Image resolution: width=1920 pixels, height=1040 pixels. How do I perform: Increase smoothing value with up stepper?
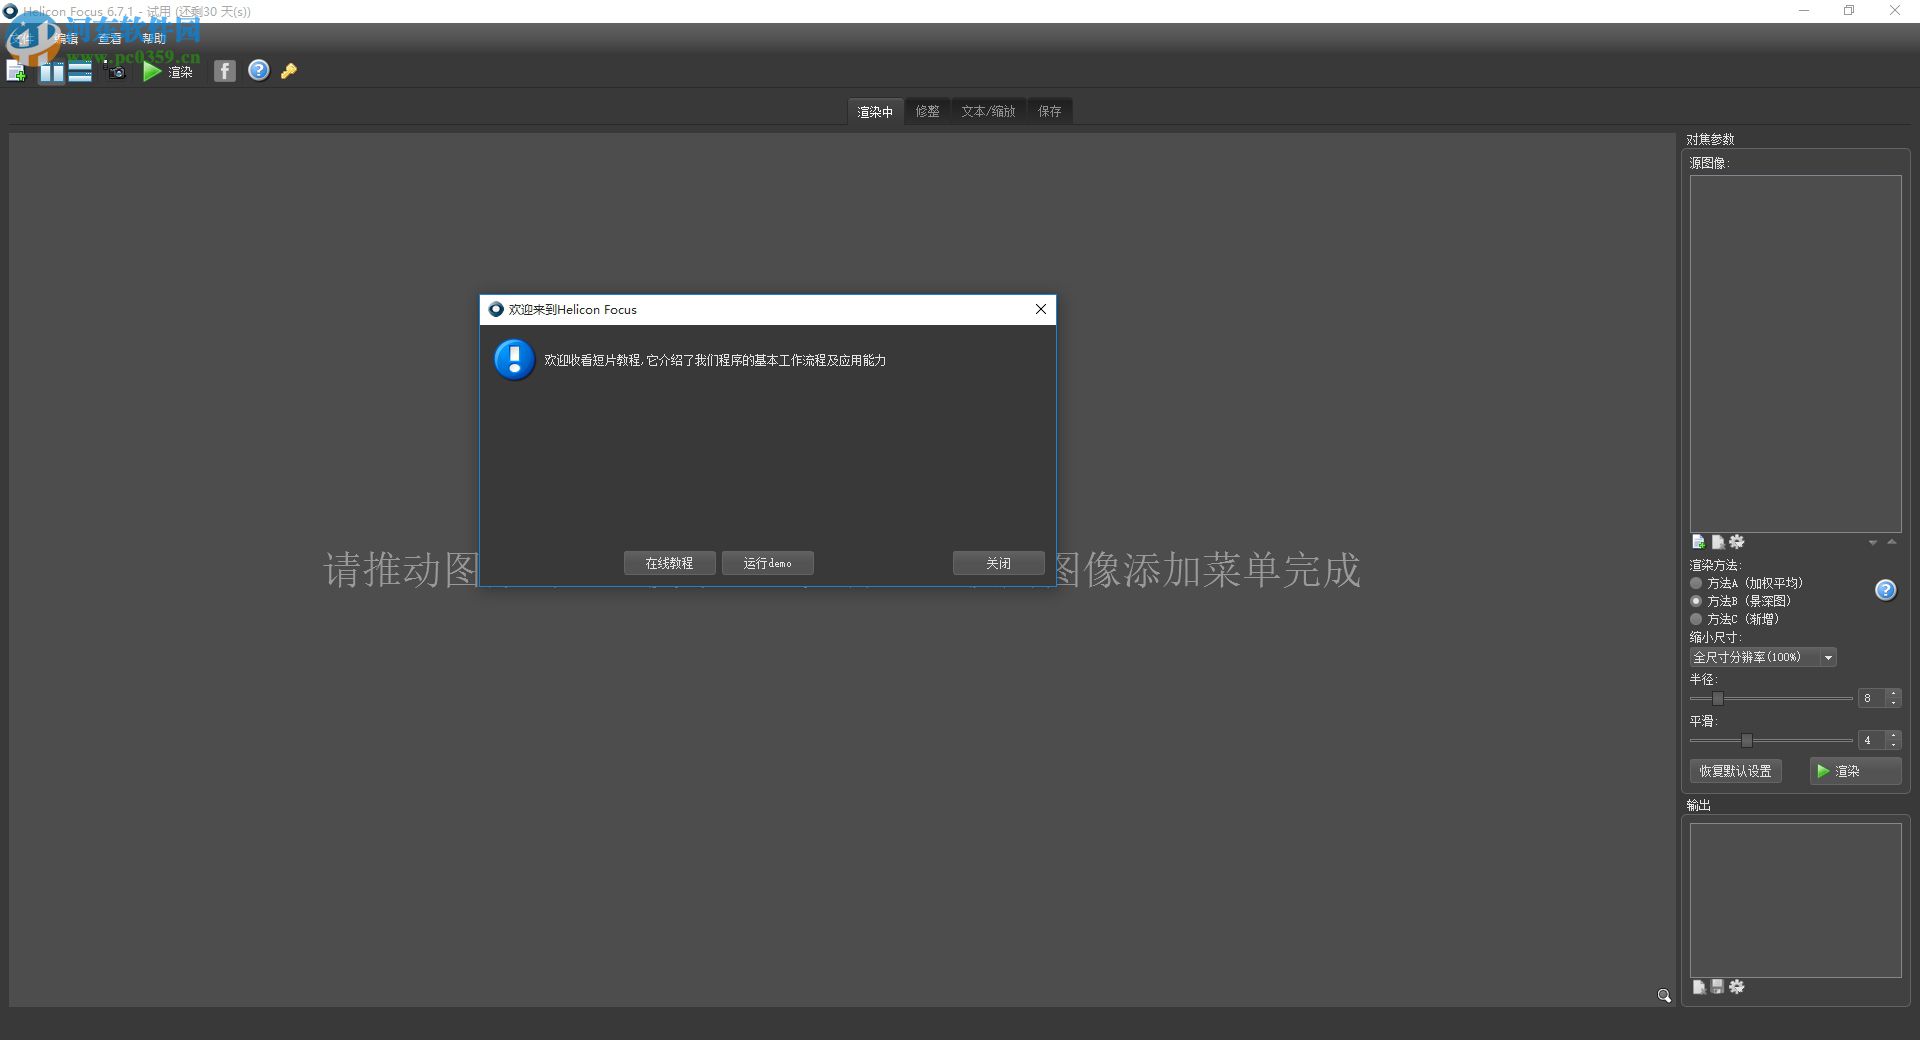pos(1893,735)
